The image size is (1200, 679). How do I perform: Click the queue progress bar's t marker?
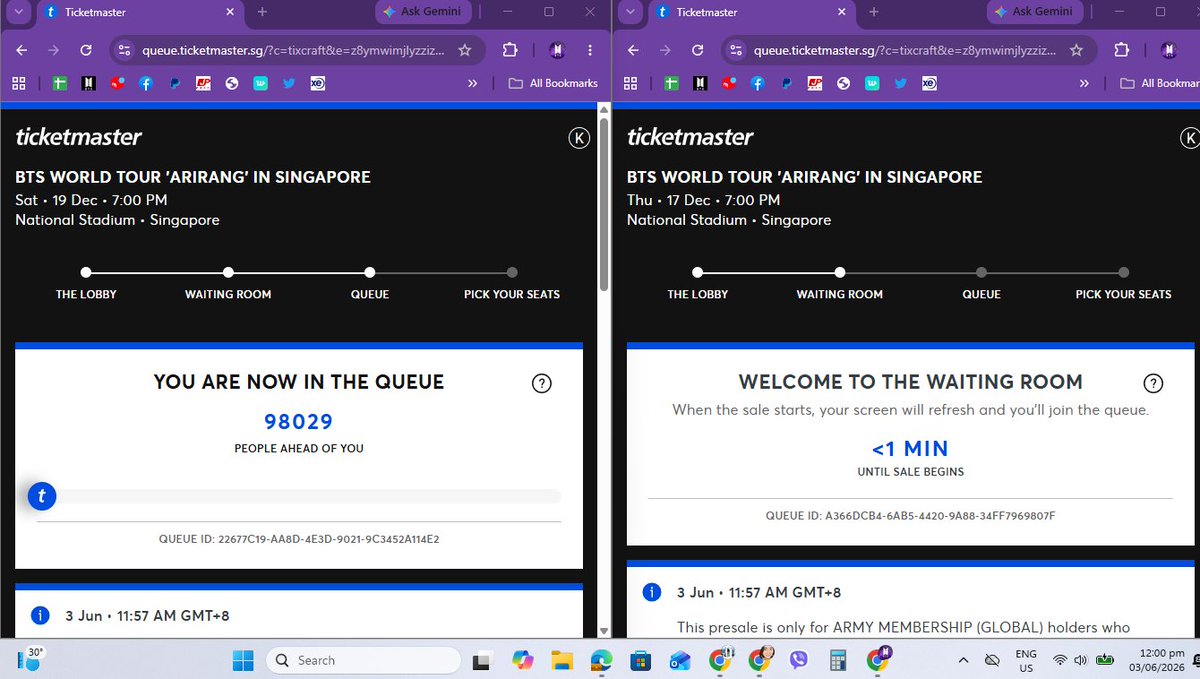[x=42, y=496]
